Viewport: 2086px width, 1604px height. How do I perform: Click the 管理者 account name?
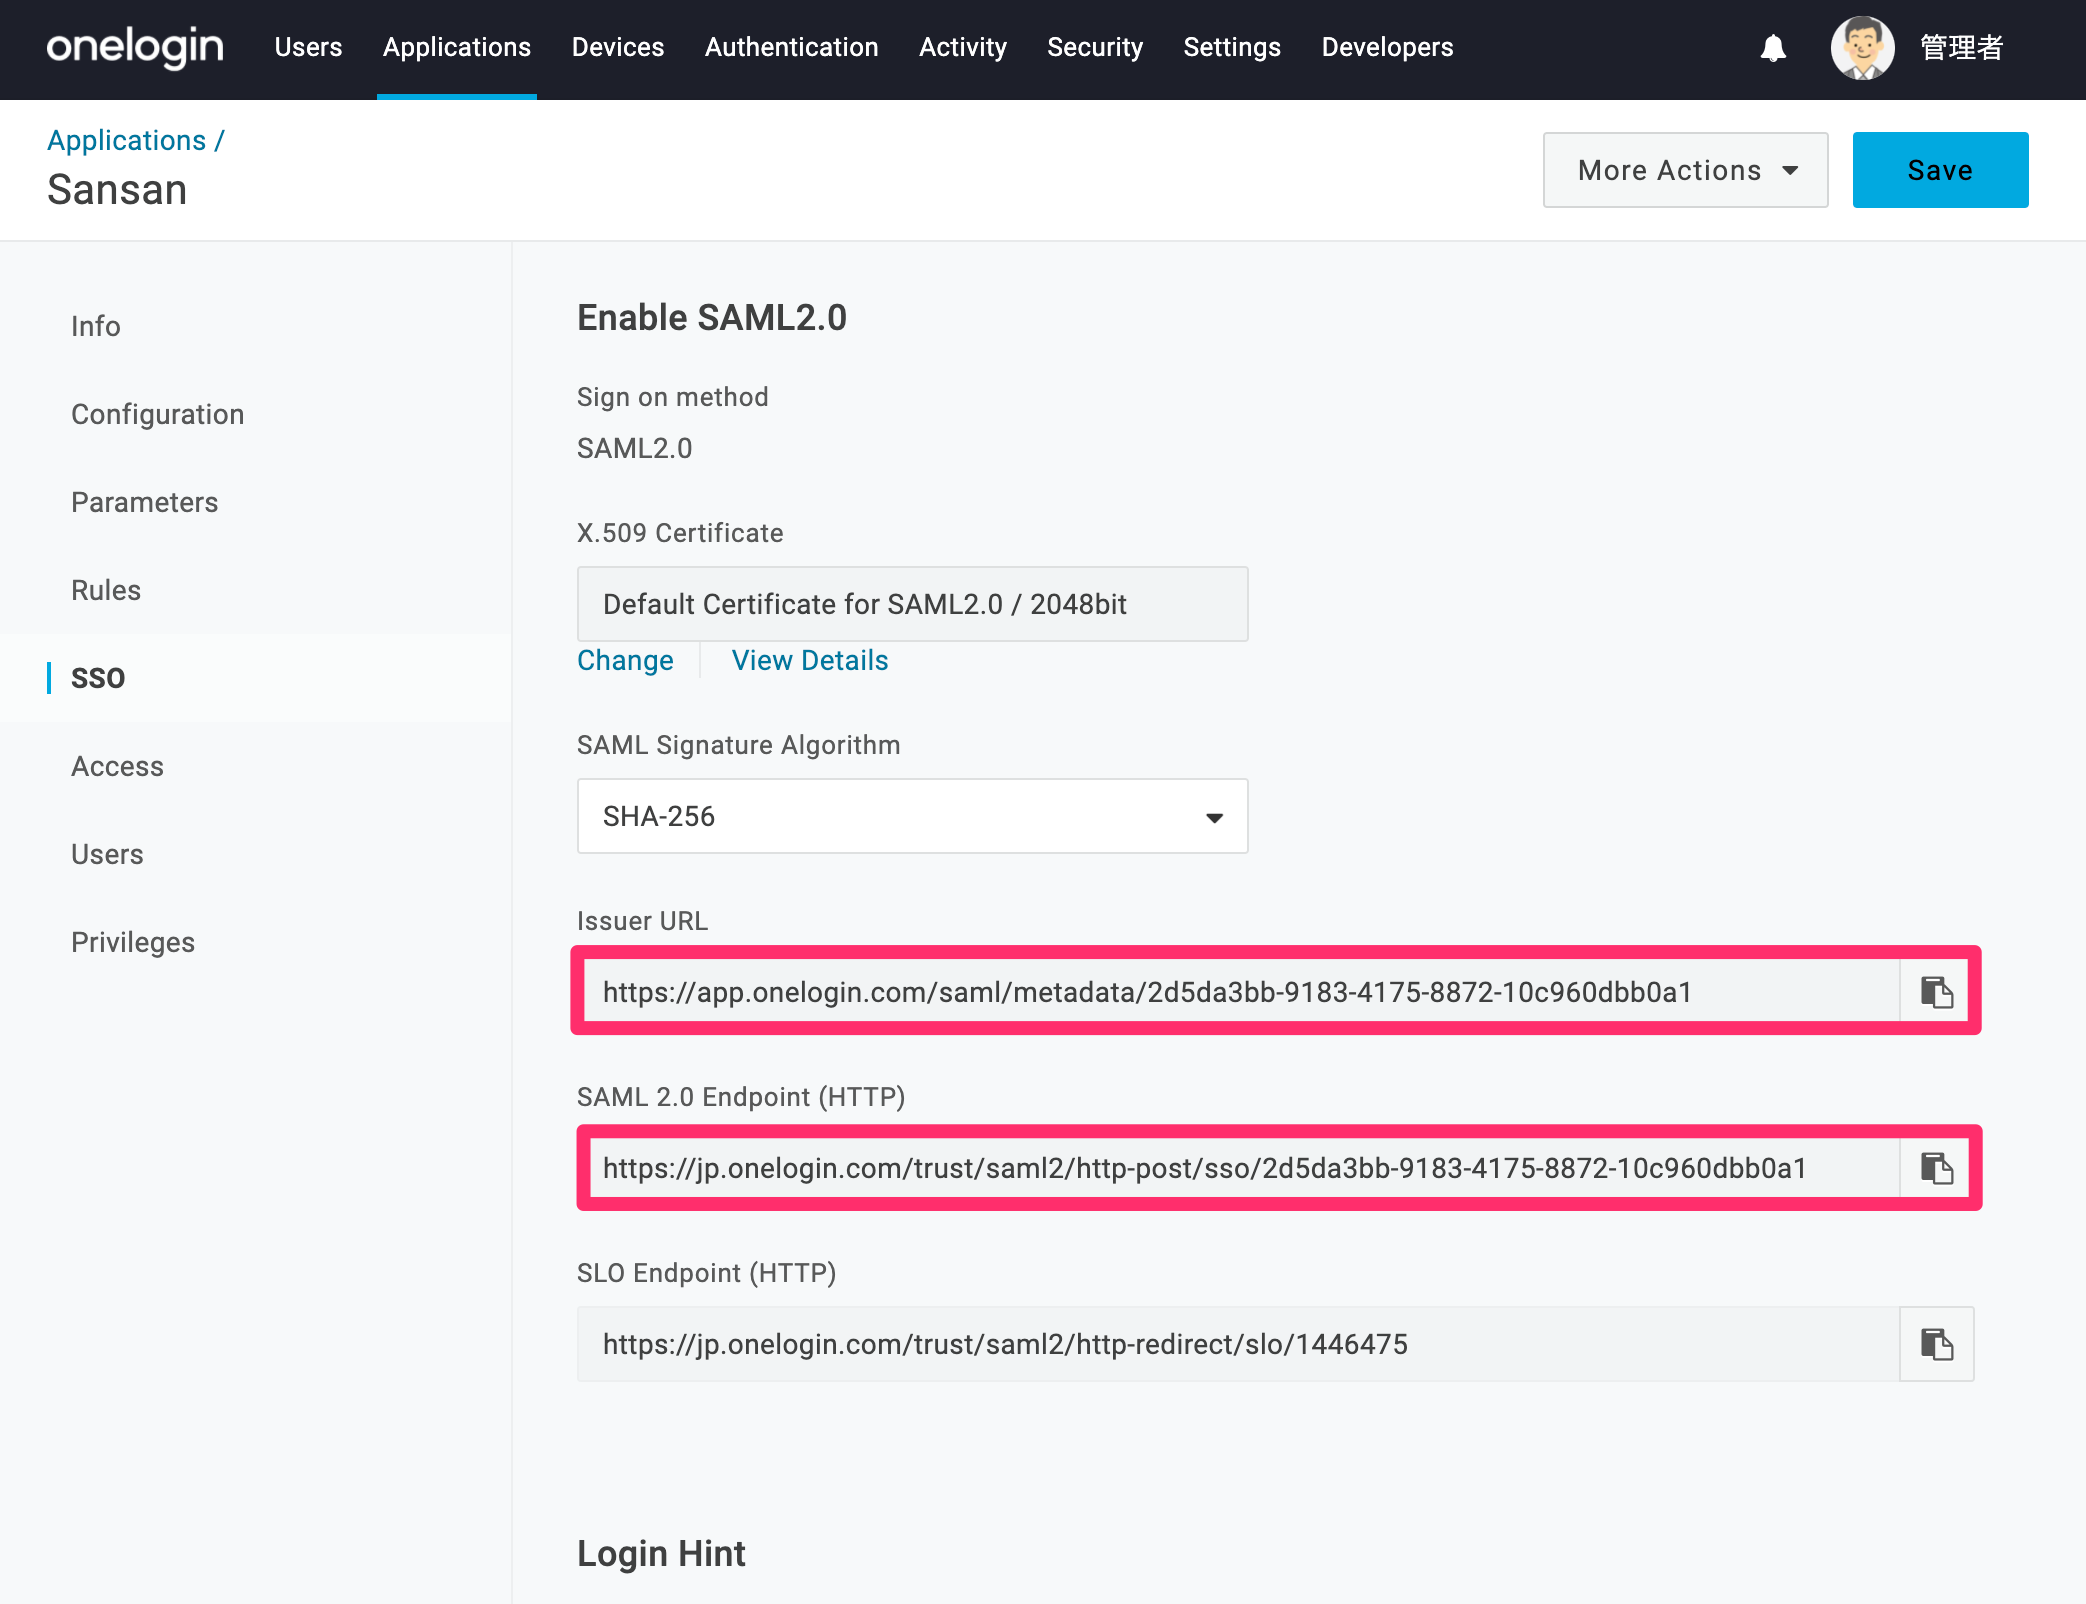point(1962,47)
